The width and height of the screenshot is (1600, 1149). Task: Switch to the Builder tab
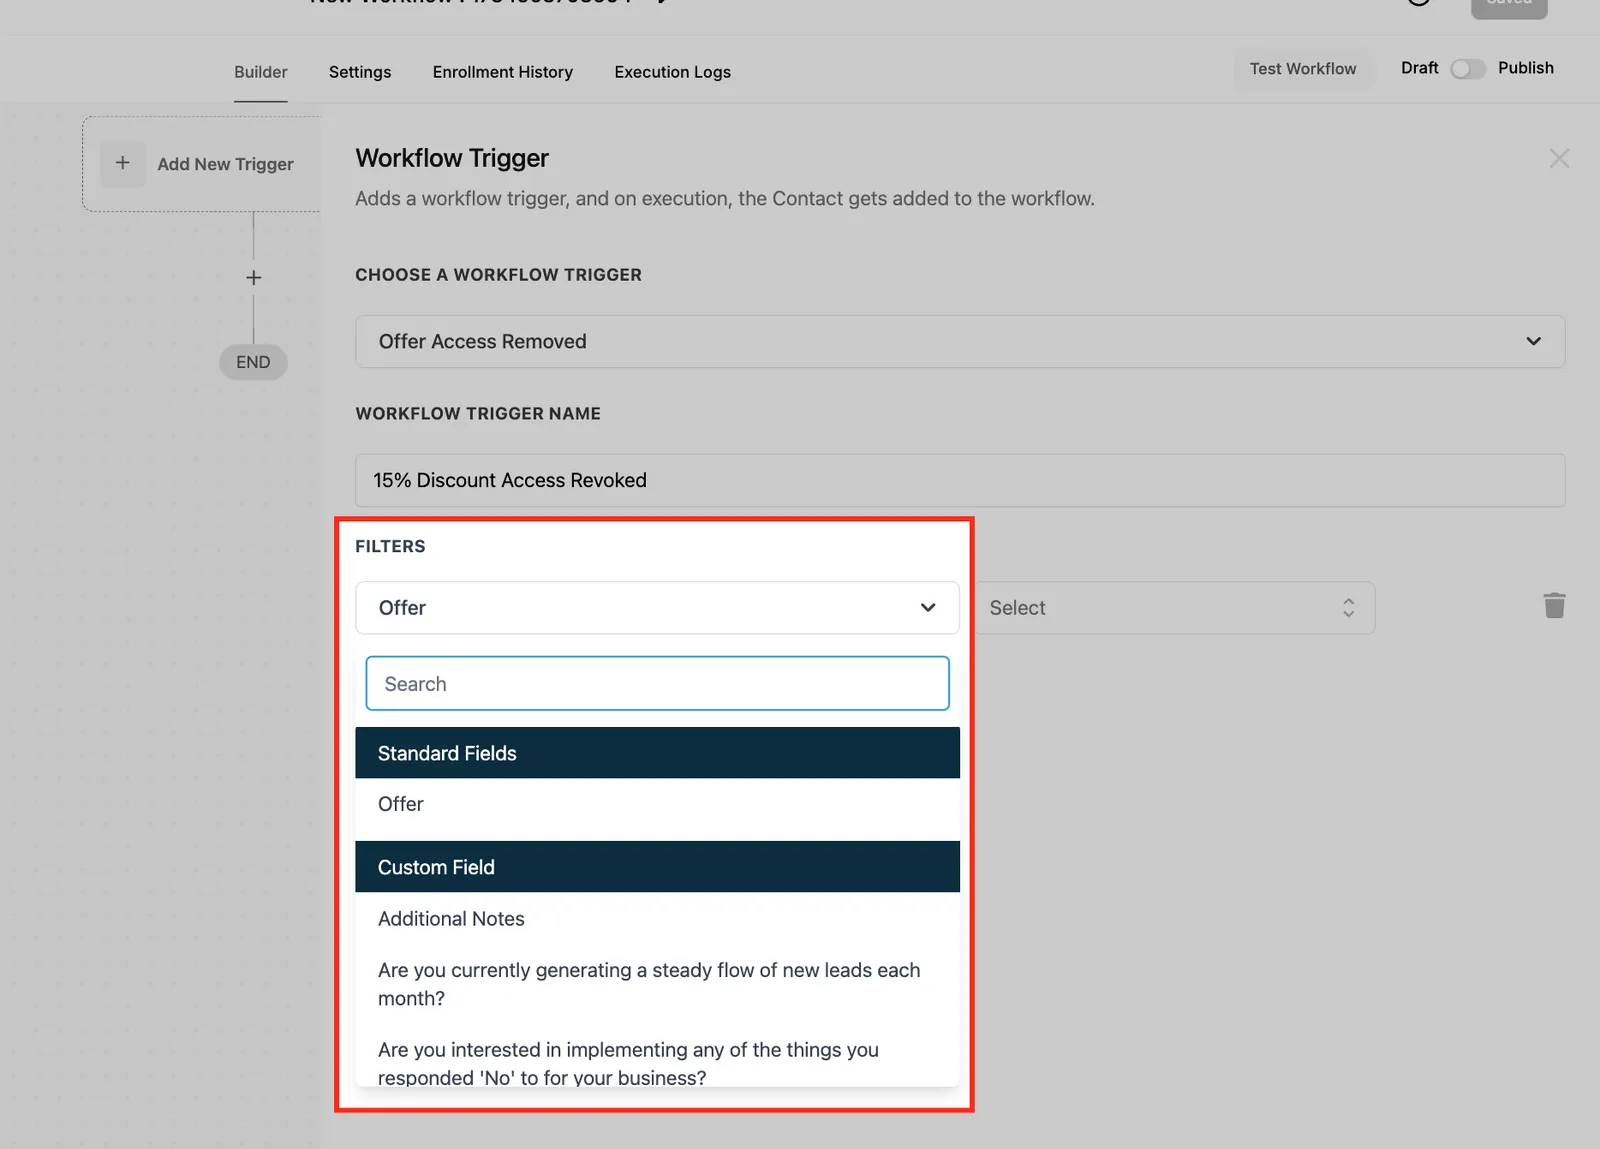261,72
